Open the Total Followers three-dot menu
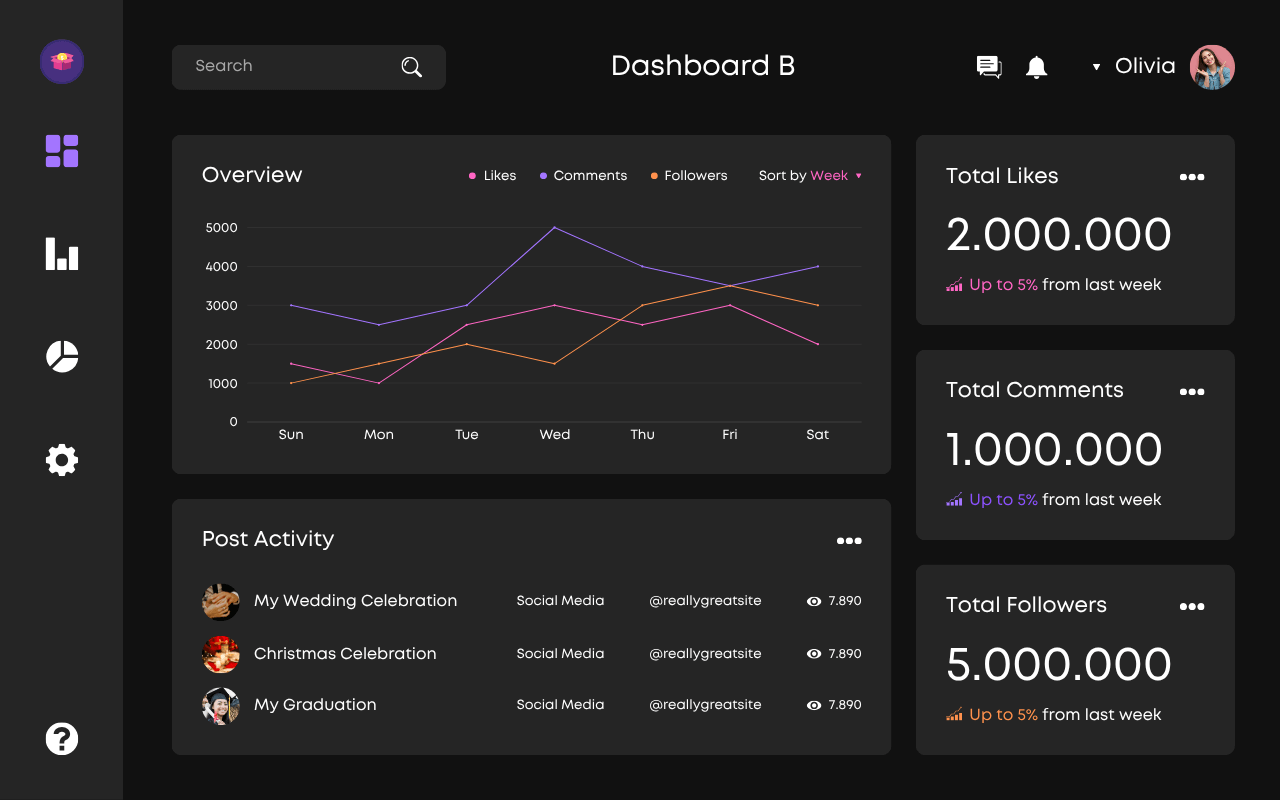This screenshot has height=800, width=1280. coord(1191,607)
